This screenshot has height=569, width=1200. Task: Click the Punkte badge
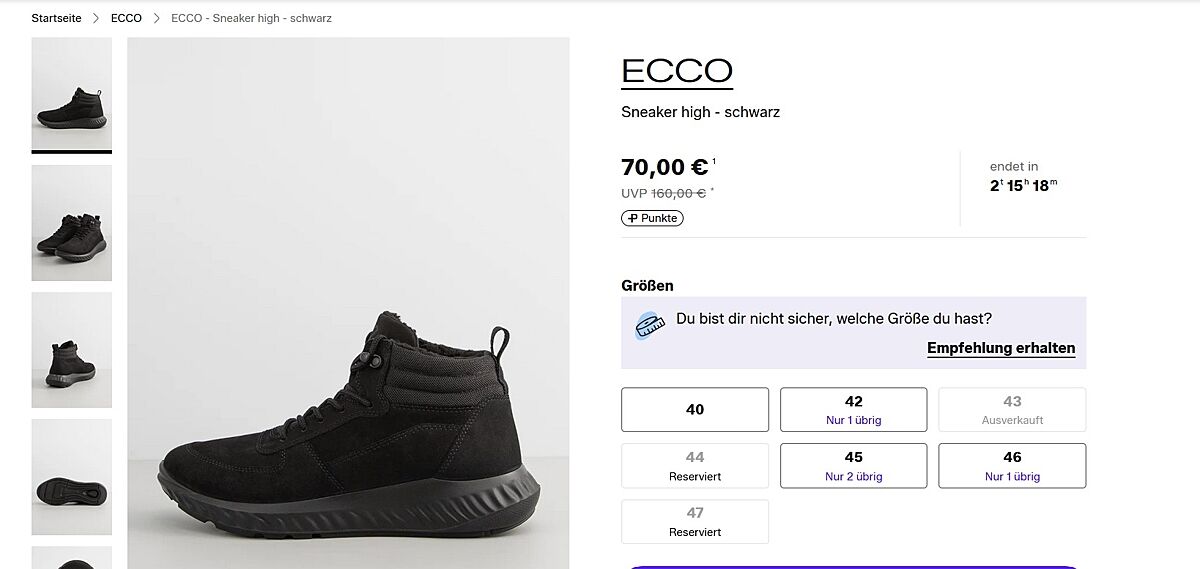(x=652, y=218)
